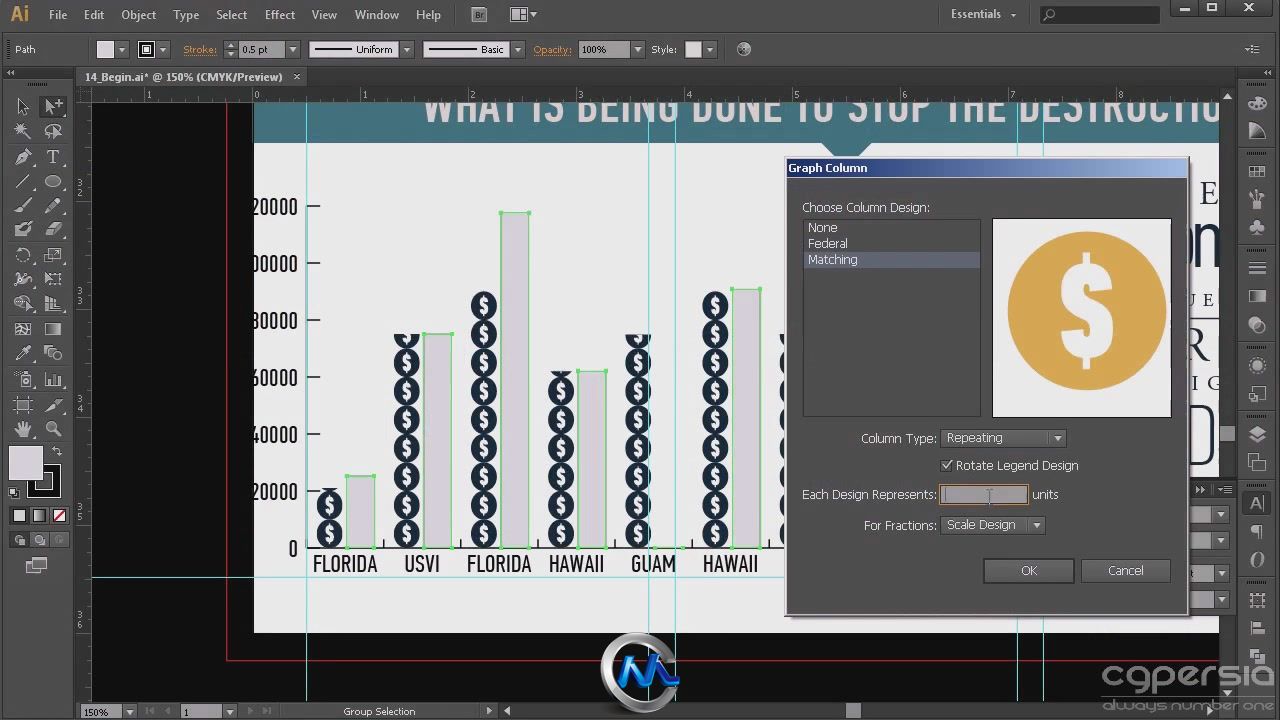Select the Symbol Sprayer tool

[x=23, y=380]
